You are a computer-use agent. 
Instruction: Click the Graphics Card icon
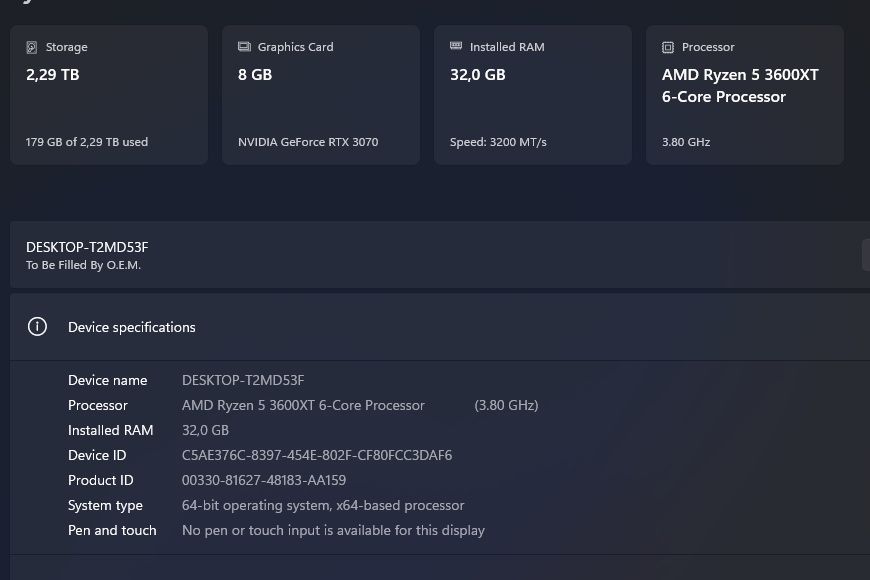click(244, 46)
